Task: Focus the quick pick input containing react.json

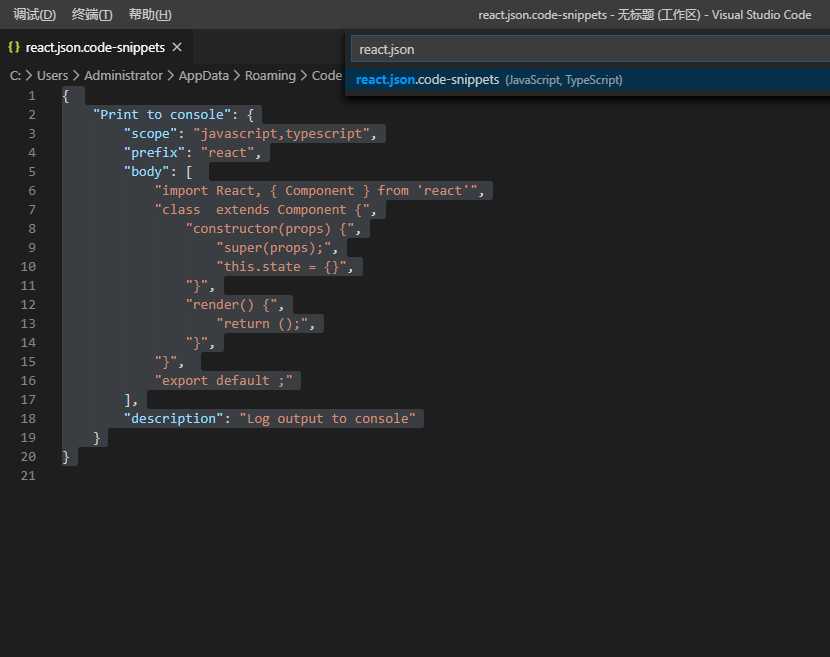Action: pyautogui.click(x=590, y=49)
